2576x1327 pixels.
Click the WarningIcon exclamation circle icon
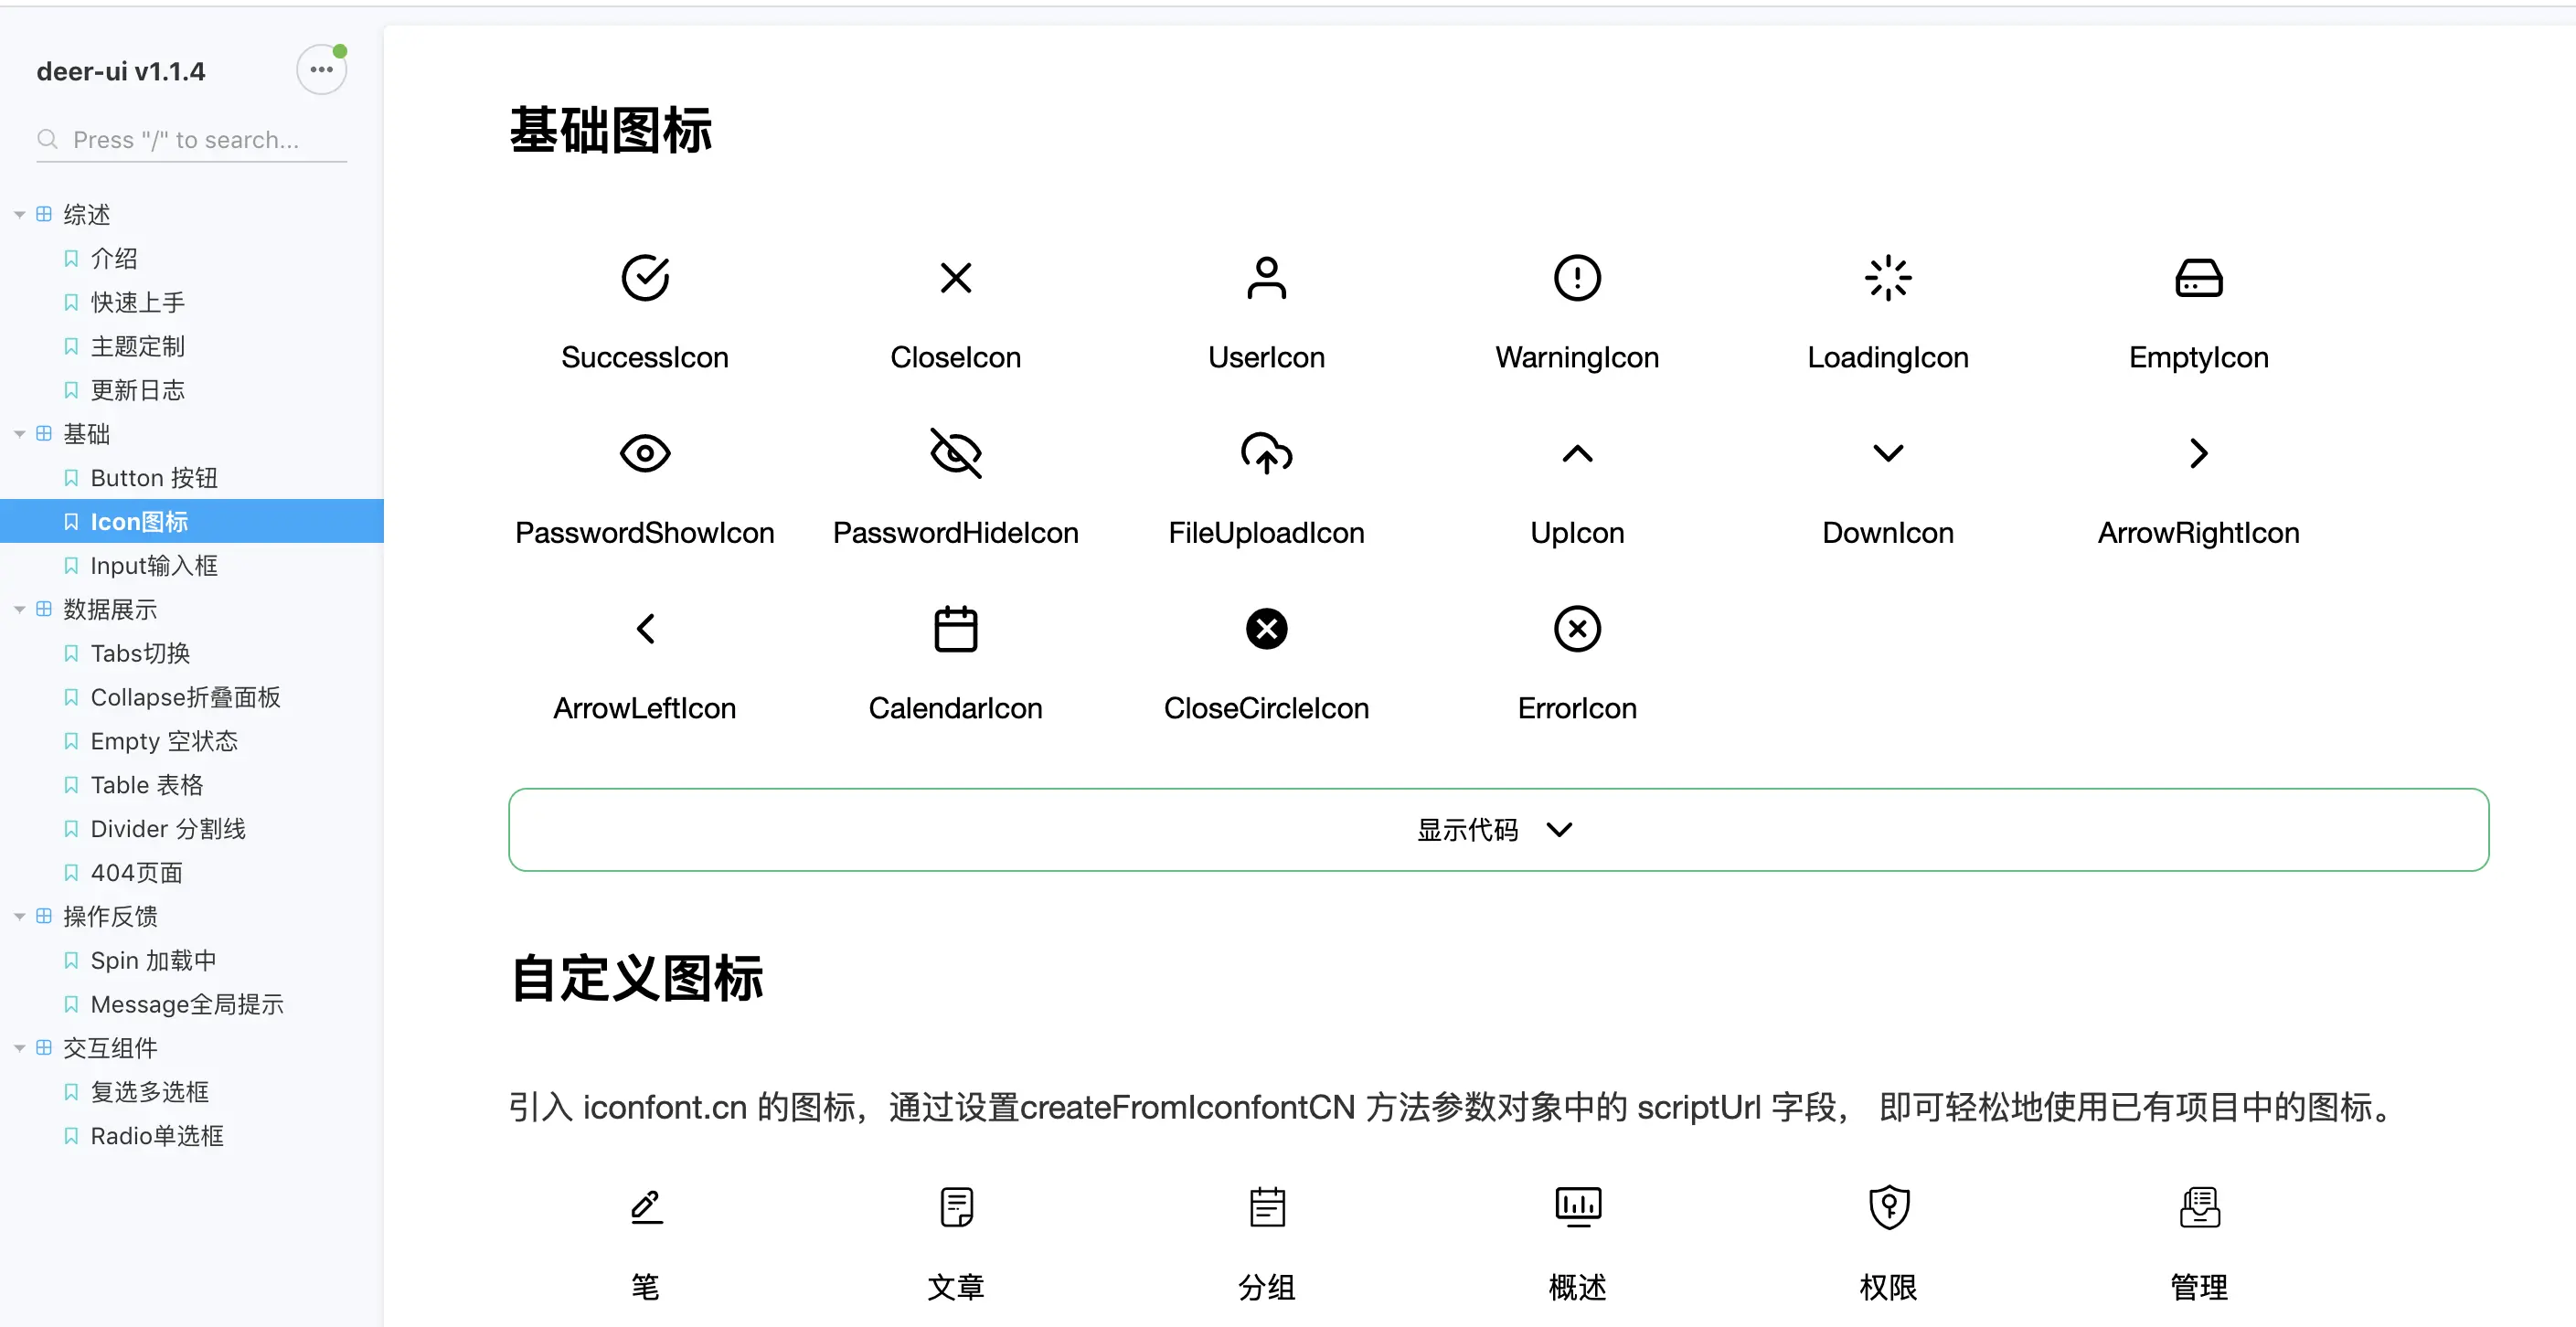coord(1577,277)
